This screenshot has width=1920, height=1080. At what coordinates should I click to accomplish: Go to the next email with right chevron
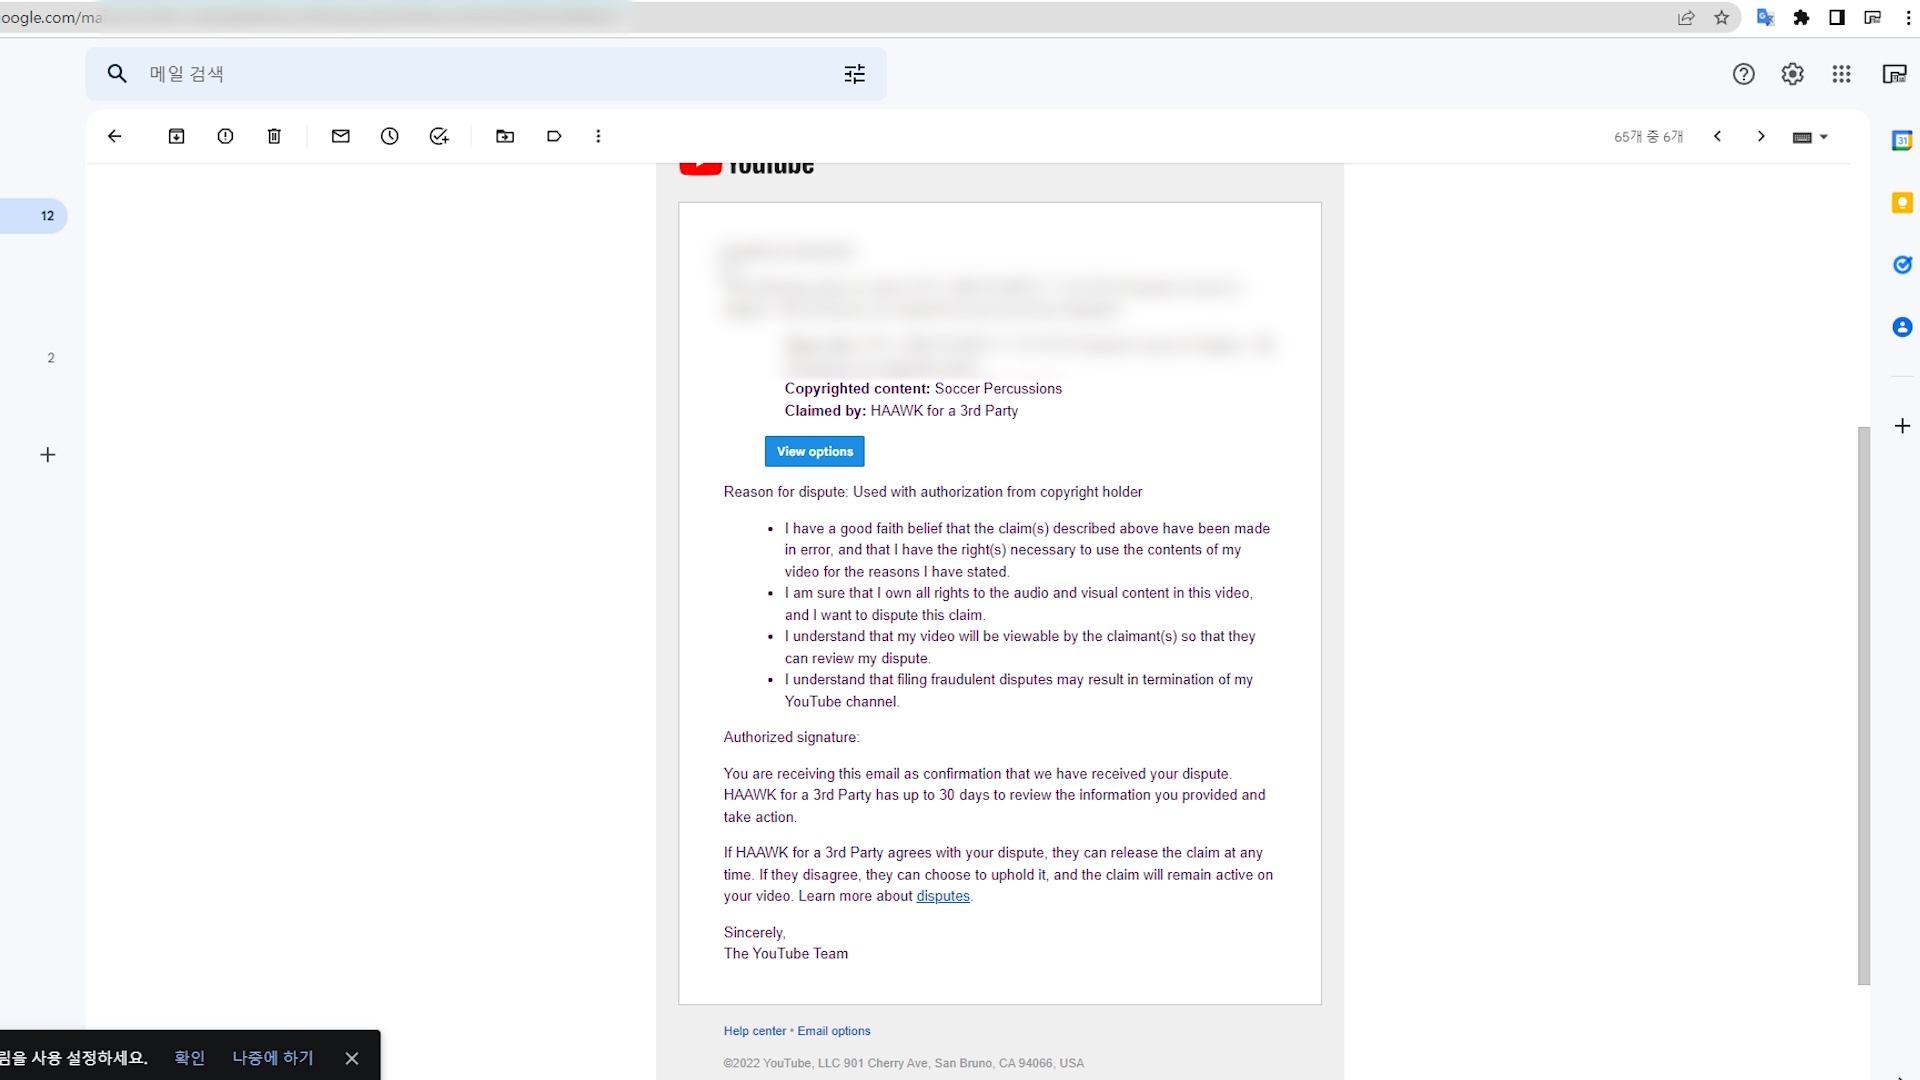[1761, 136]
